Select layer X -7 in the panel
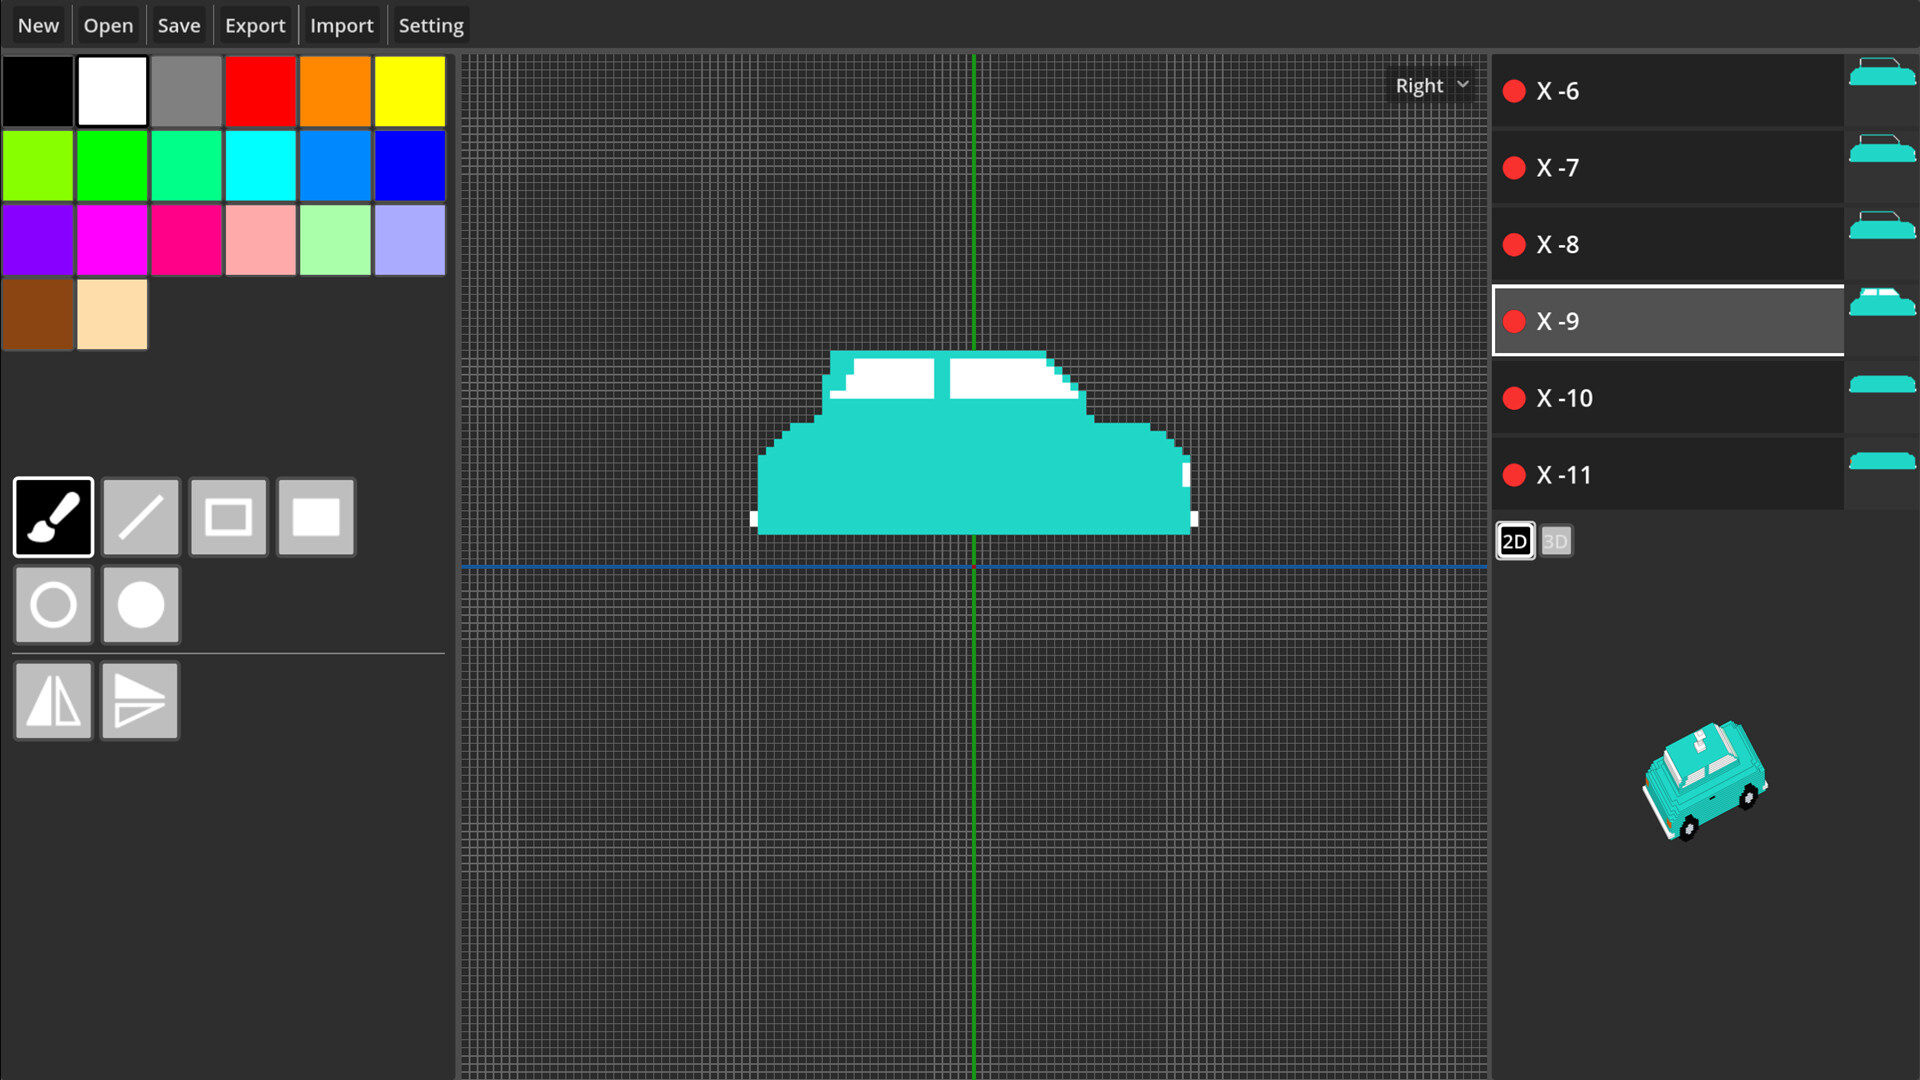Screen dimensions: 1920x1080 point(1660,167)
